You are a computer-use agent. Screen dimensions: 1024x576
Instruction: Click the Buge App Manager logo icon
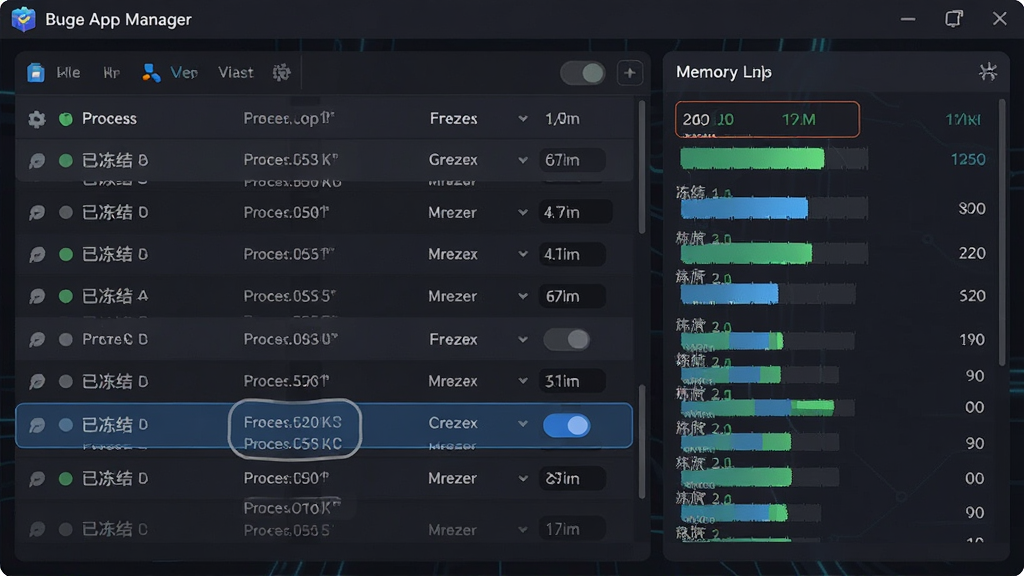tap(24, 19)
